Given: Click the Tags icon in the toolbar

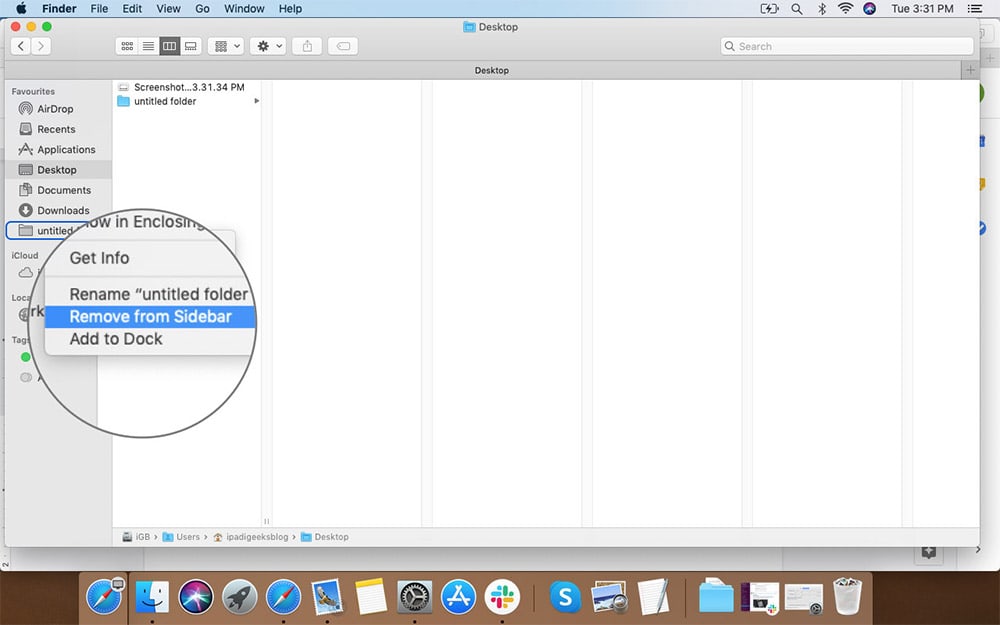Looking at the screenshot, I should coord(342,46).
